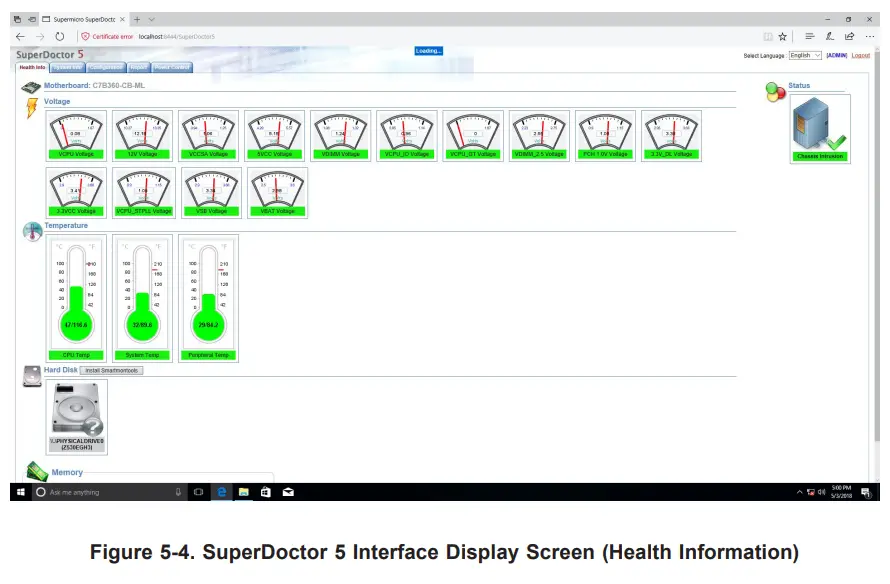The width and height of the screenshot is (890, 584).
Task: Open a new browser tab with plus
Action: [137, 19]
